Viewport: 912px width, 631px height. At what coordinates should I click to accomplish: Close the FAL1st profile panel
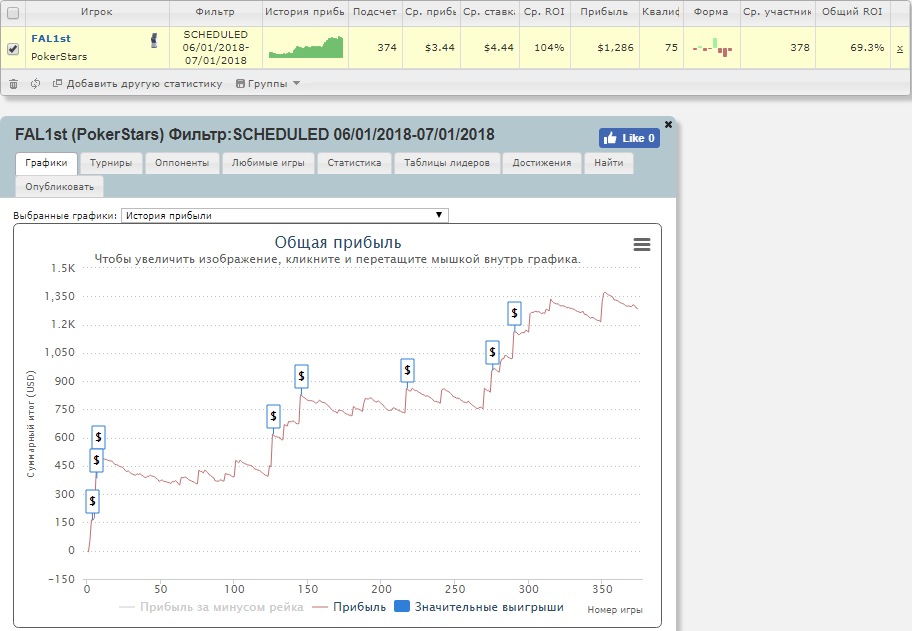coord(668,124)
